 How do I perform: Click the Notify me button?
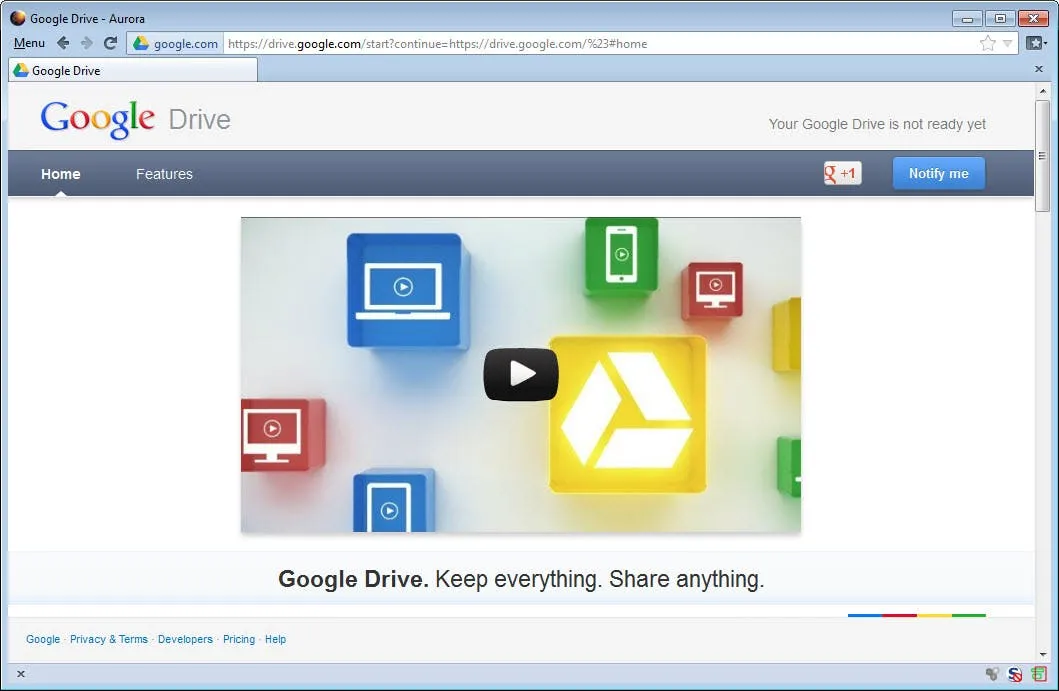937,173
